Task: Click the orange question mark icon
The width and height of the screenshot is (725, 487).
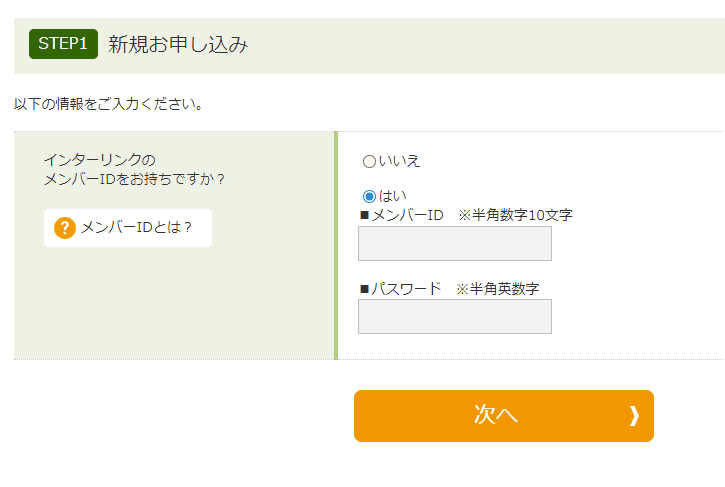Action: tap(65, 228)
